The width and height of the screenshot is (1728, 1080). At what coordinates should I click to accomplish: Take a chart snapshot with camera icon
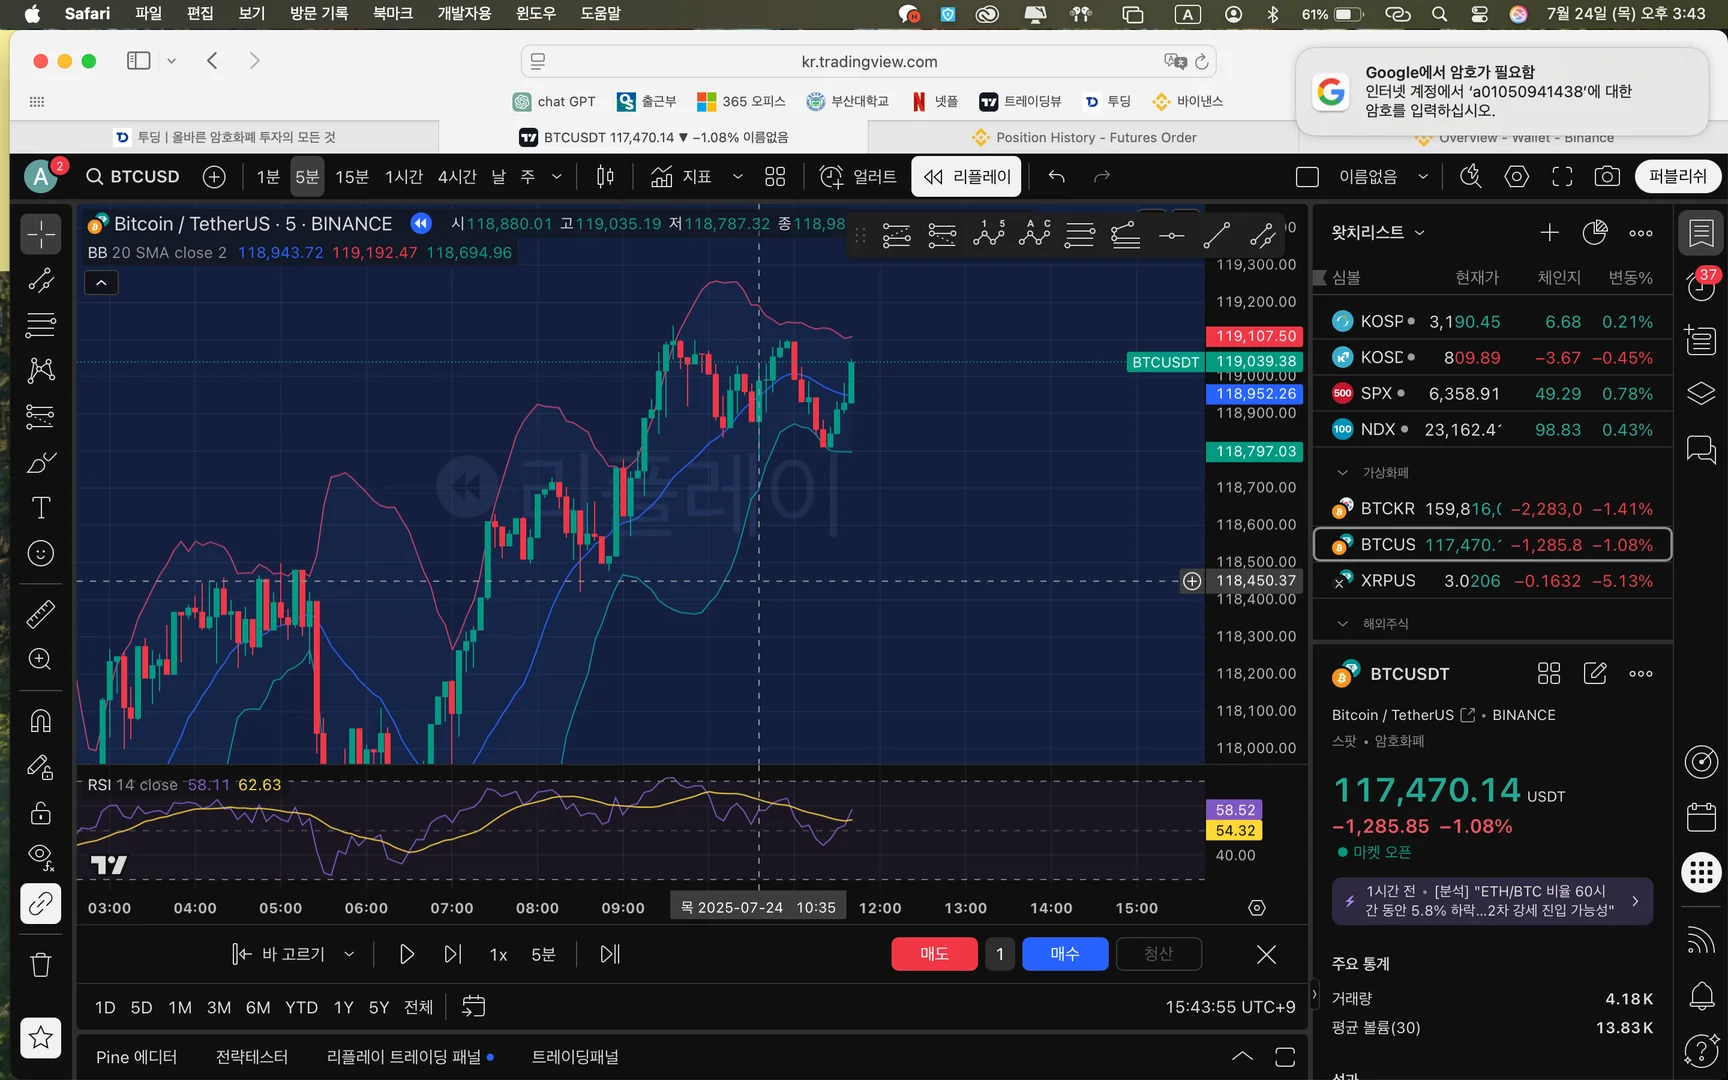point(1607,177)
